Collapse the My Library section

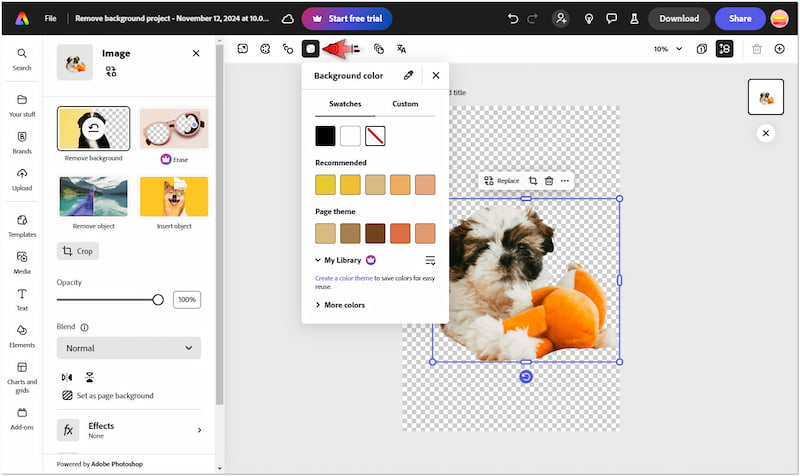(318, 260)
